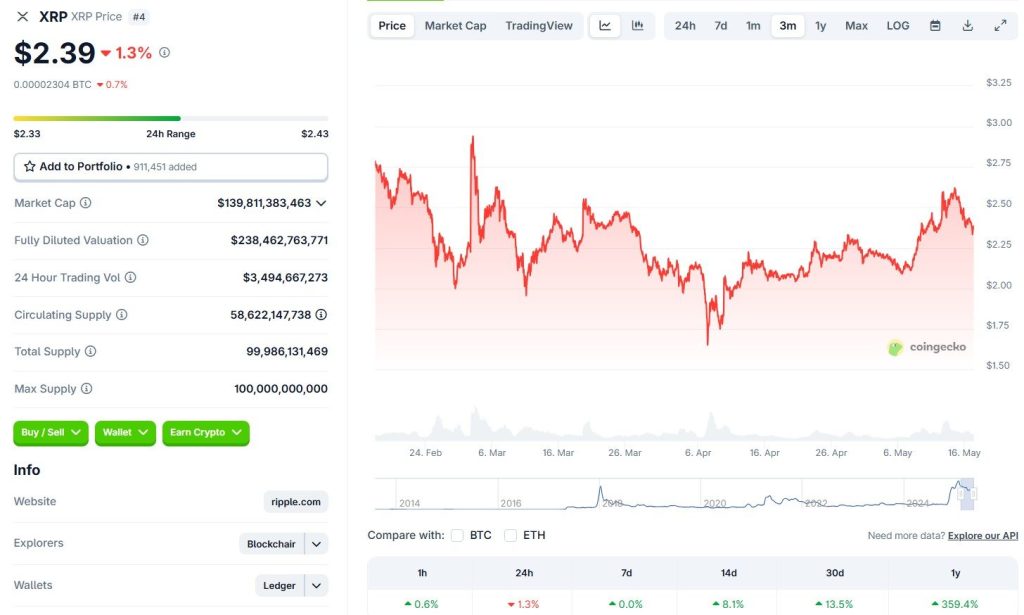Toggle the LOG scale option
The width and height of the screenshot is (1024, 615).
[898, 26]
